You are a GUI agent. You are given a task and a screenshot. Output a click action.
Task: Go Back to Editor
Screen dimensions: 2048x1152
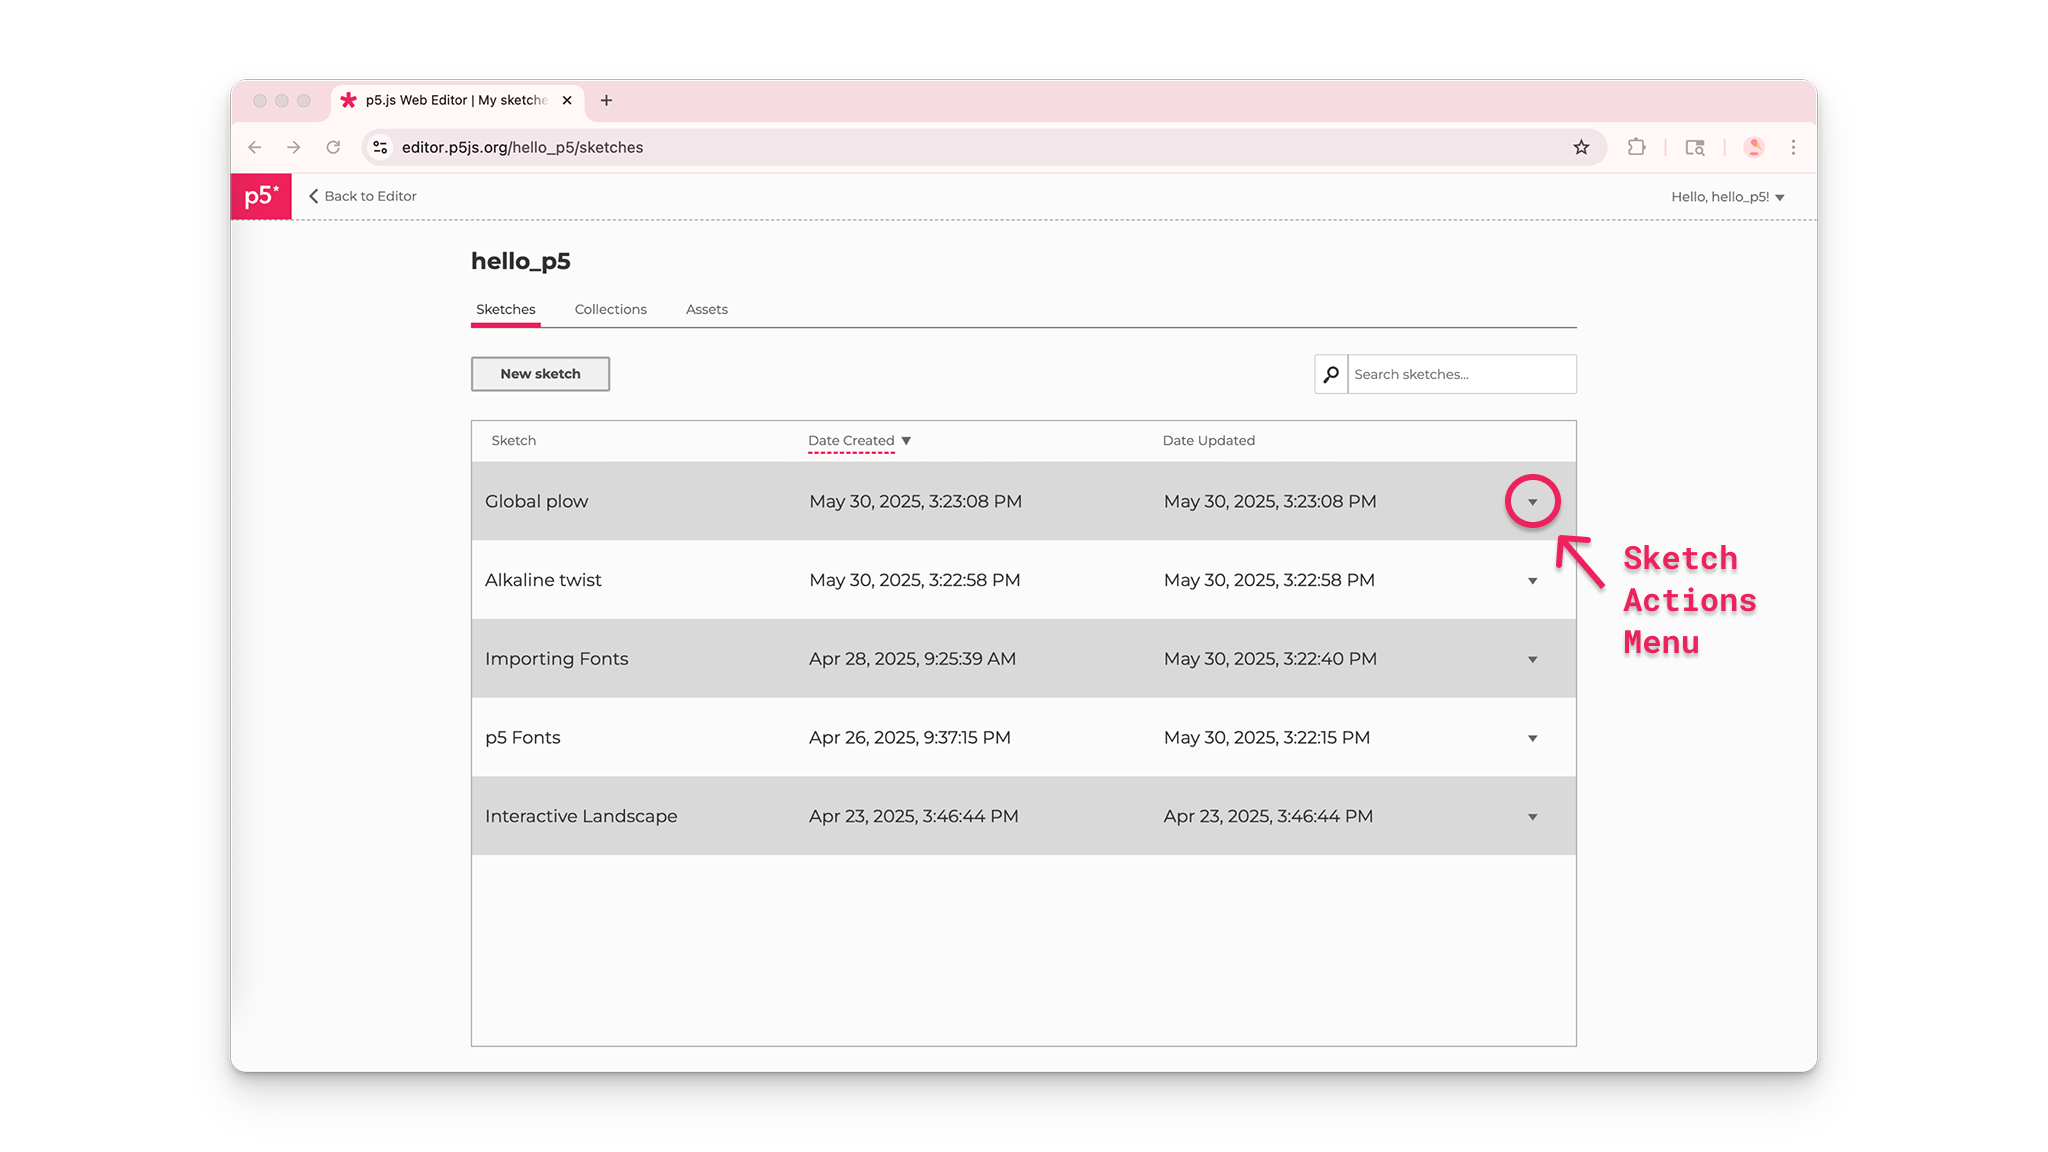(x=363, y=196)
